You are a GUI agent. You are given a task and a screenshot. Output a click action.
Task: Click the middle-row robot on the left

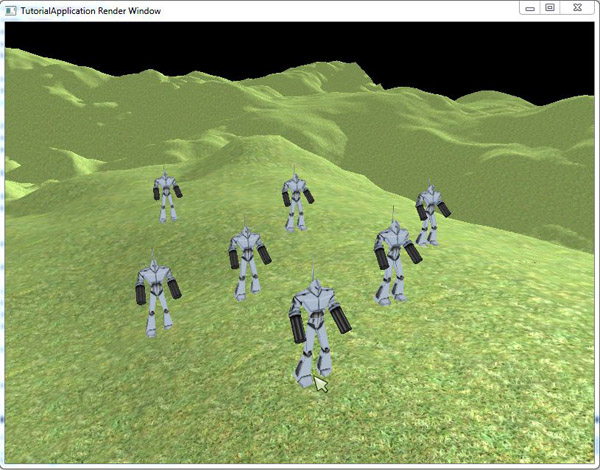click(x=246, y=260)
